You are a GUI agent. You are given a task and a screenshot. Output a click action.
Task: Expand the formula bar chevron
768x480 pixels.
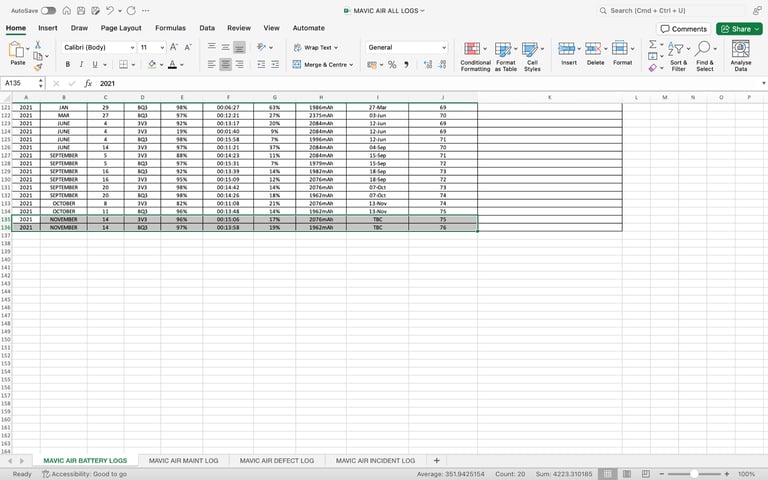764,83
